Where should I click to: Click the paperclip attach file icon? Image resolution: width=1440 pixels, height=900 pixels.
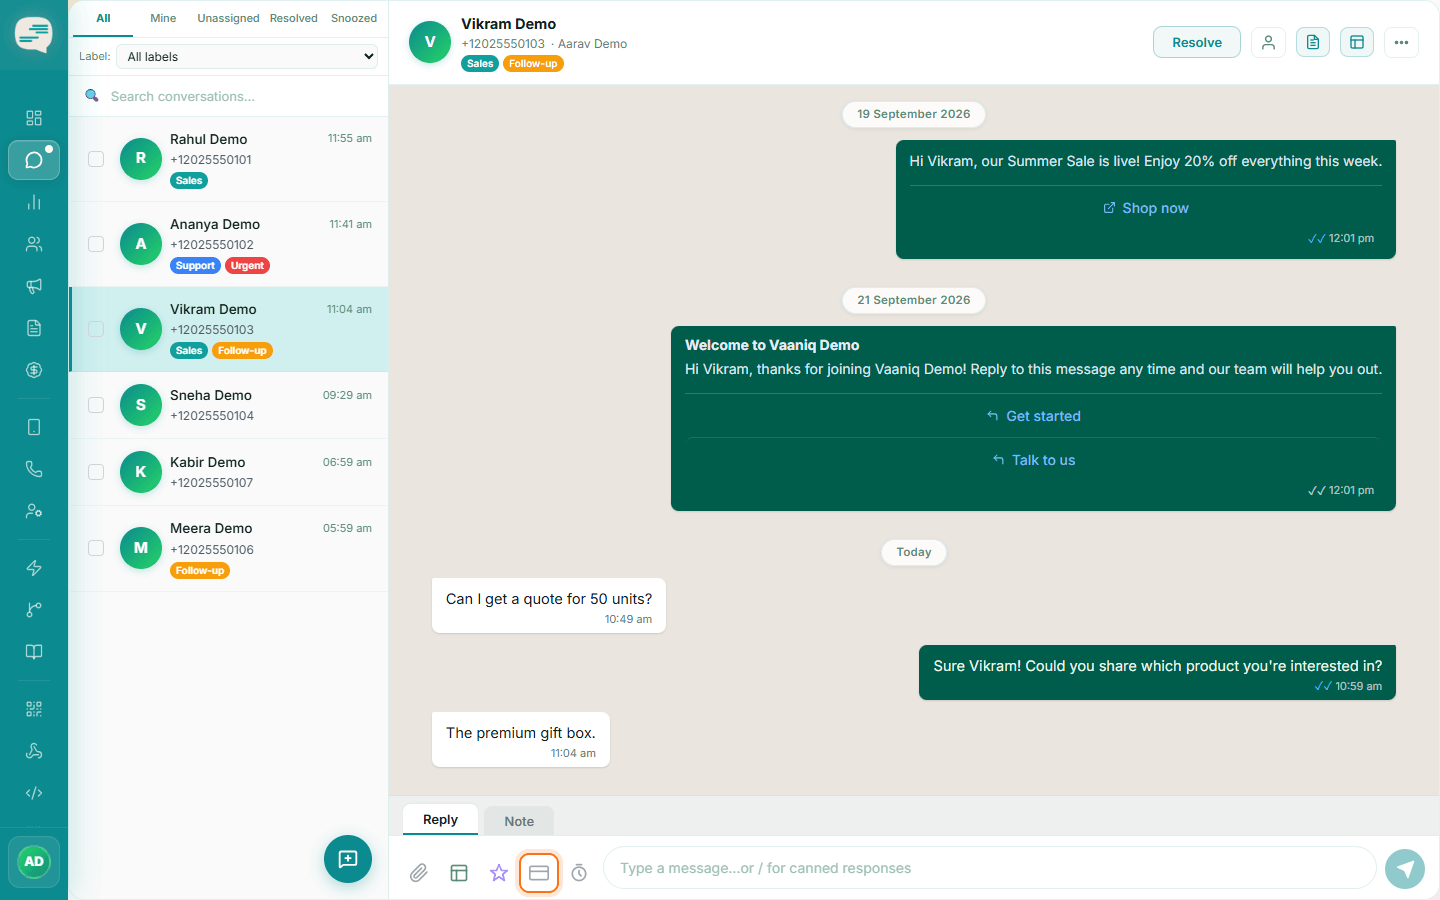(419, 873)
